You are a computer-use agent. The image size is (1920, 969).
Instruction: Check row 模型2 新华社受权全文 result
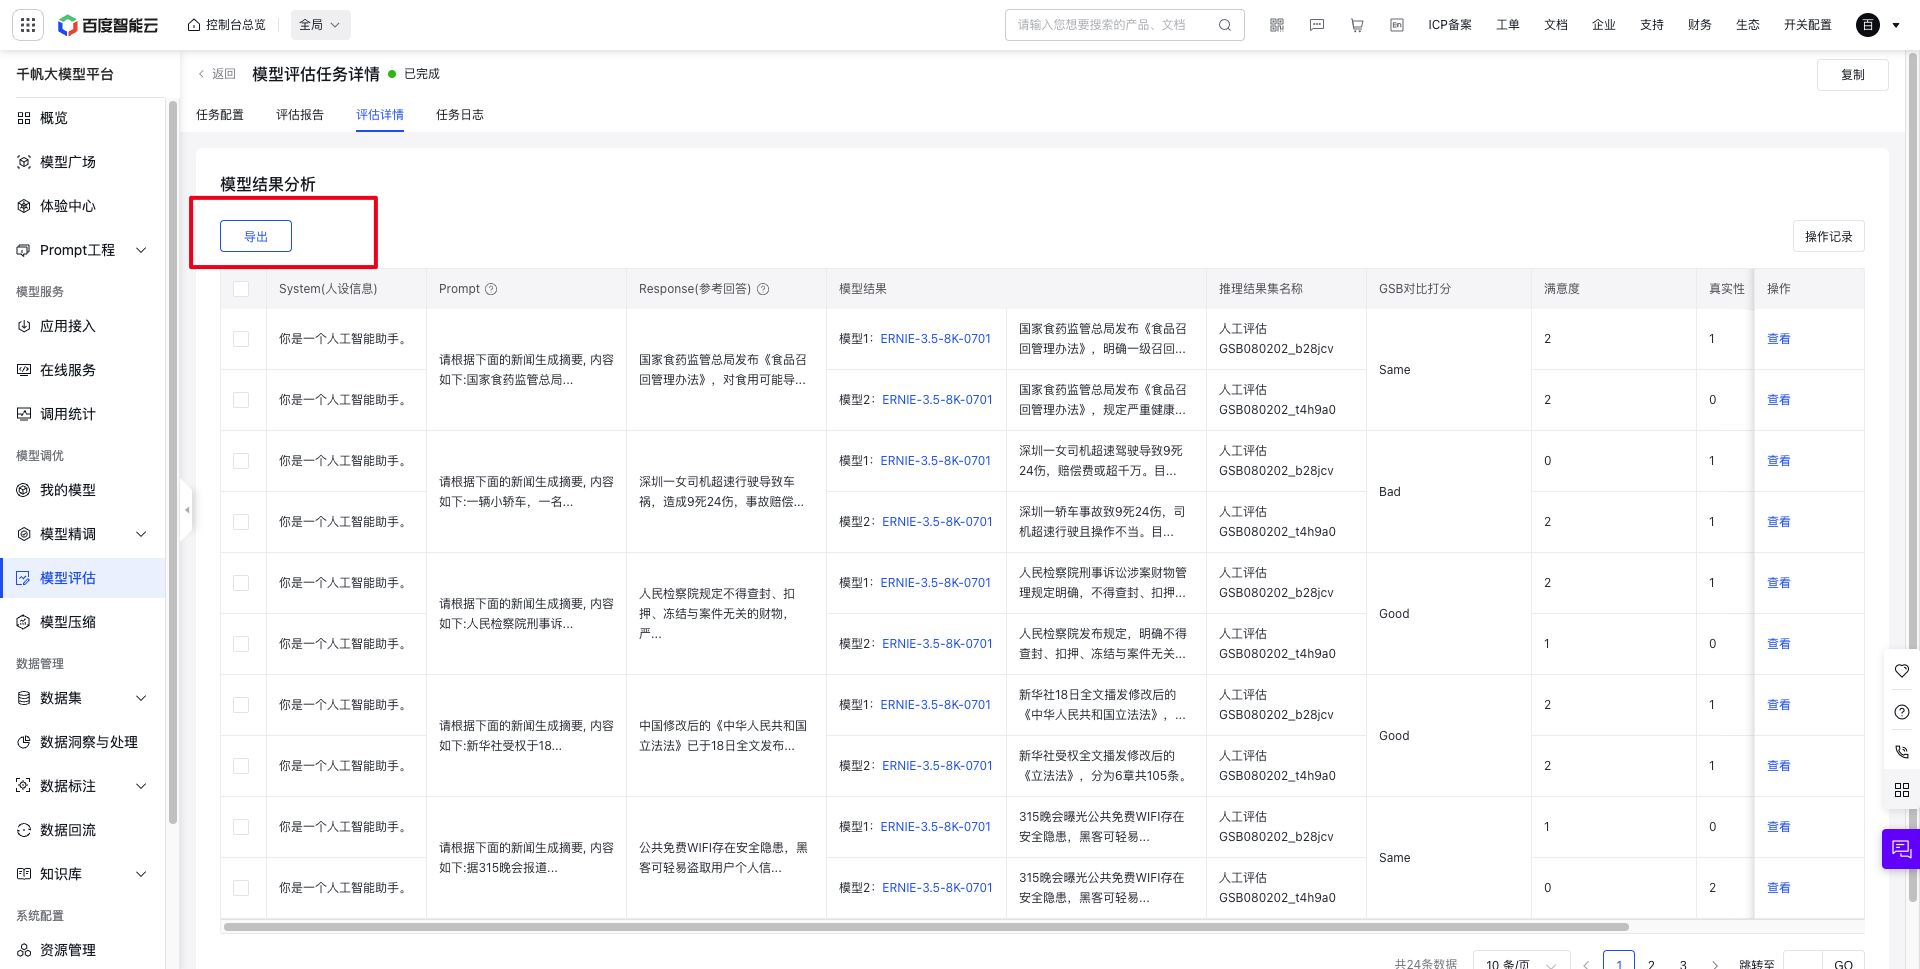click(x=241, y=766)
